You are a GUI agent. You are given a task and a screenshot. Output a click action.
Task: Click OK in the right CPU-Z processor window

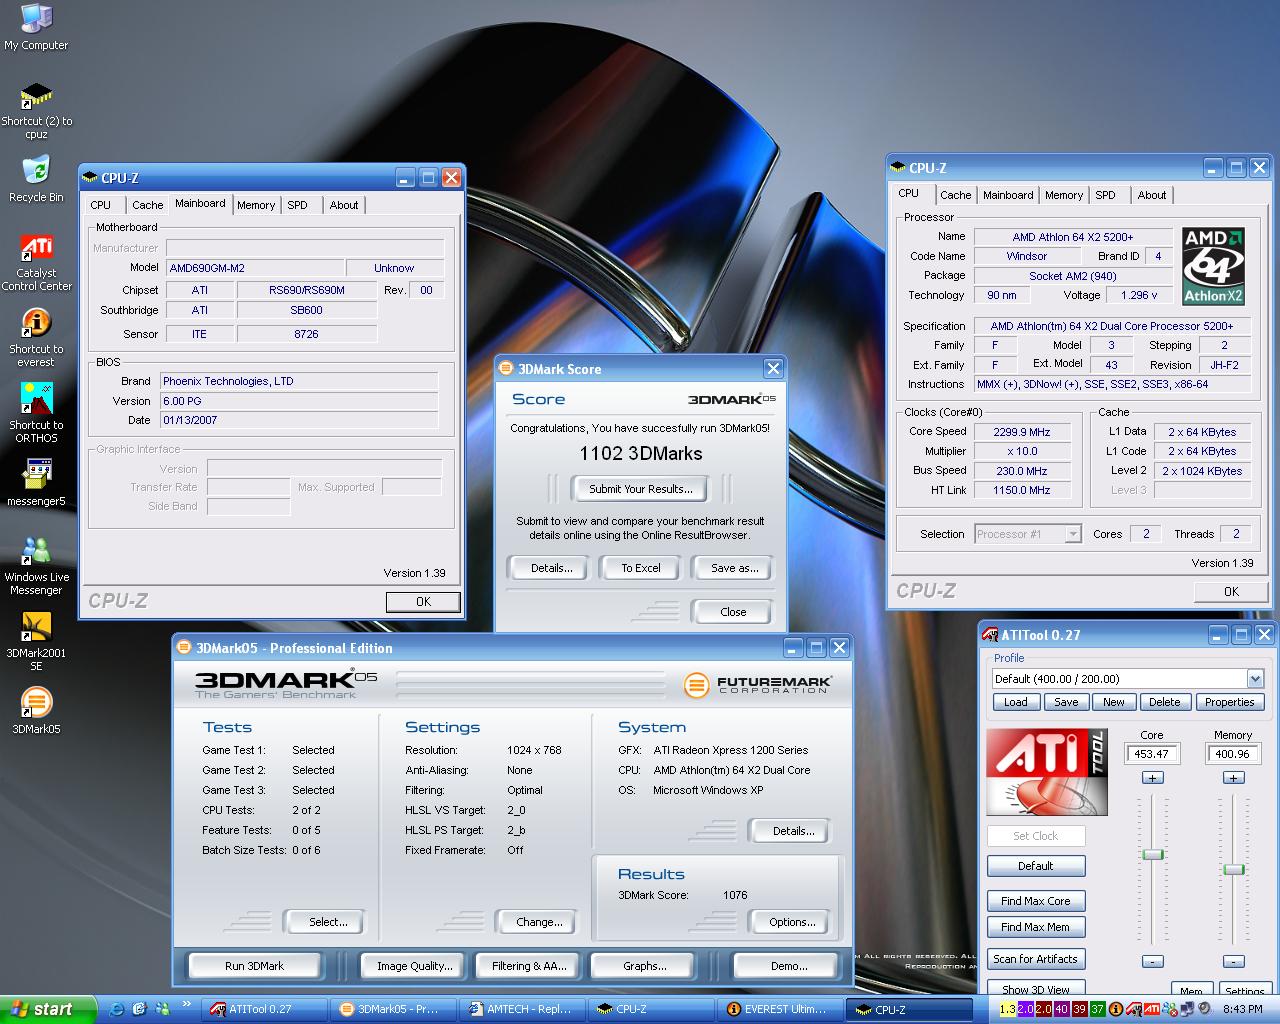(x=1231, y=592)
